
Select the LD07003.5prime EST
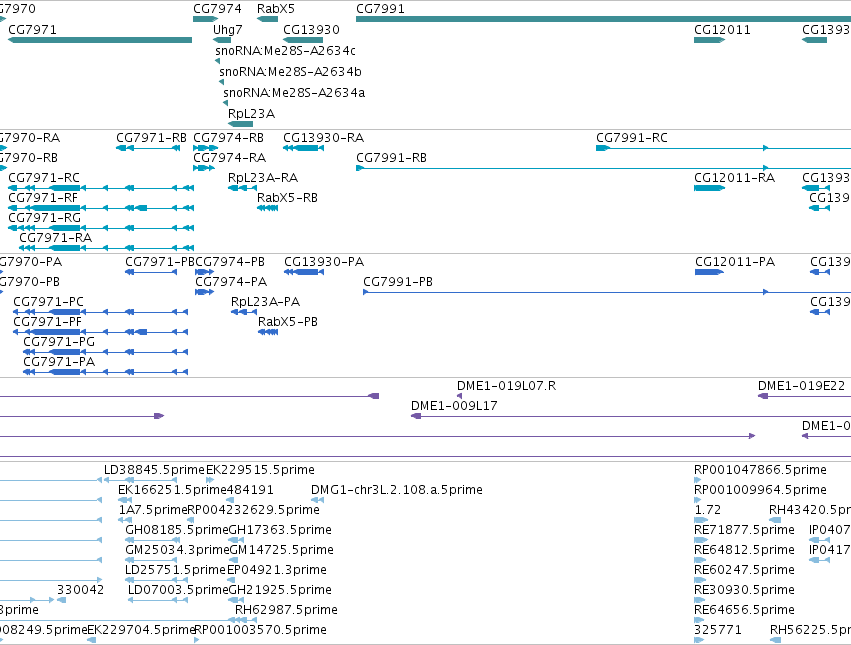click(160, 600)
